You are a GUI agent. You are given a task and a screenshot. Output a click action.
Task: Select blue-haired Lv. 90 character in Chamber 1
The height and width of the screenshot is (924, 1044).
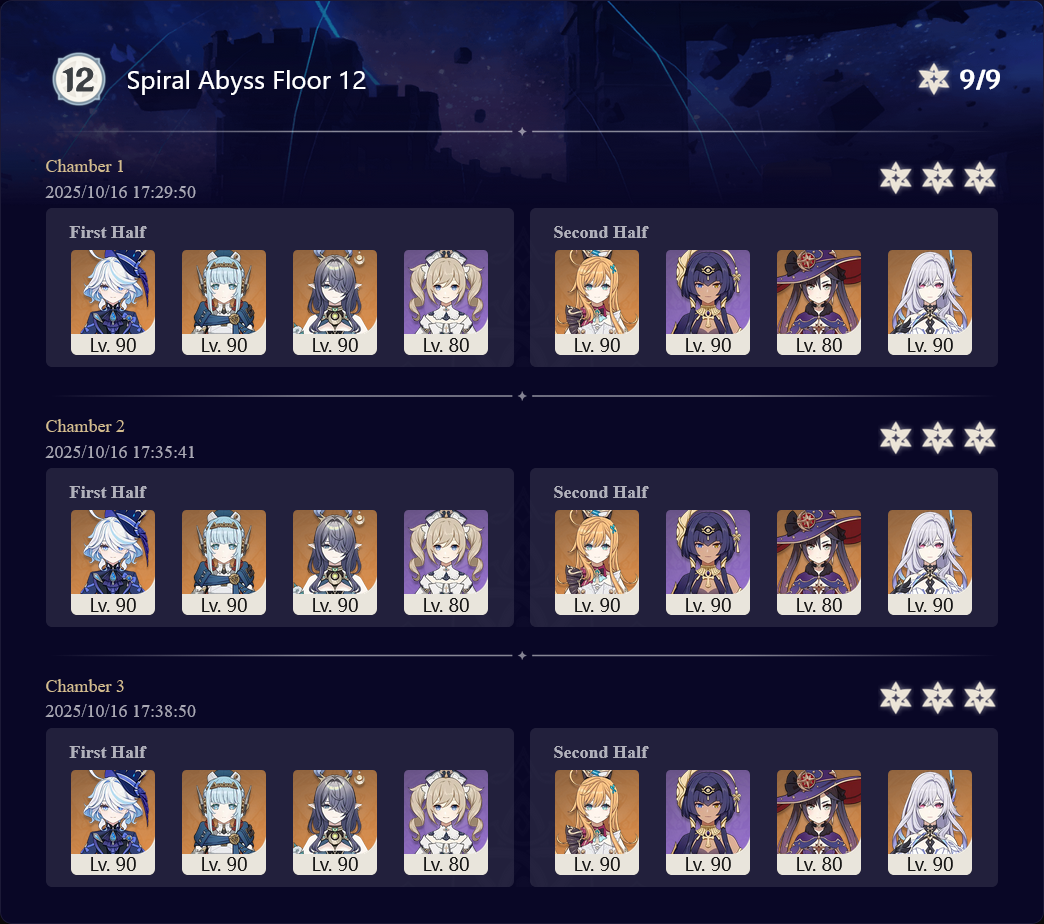pos(224,302)
